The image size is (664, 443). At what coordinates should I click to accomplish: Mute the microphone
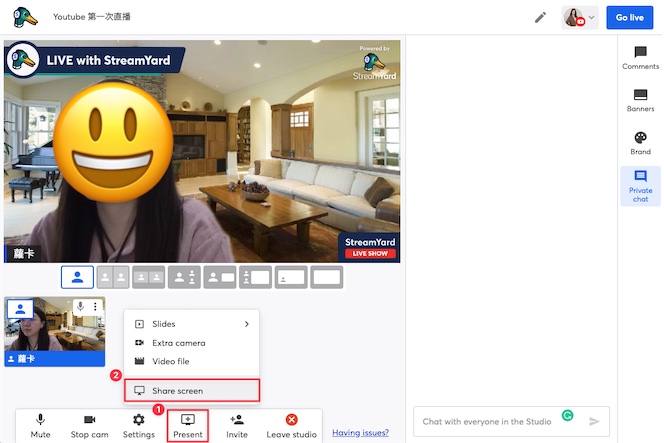[41, 426]
